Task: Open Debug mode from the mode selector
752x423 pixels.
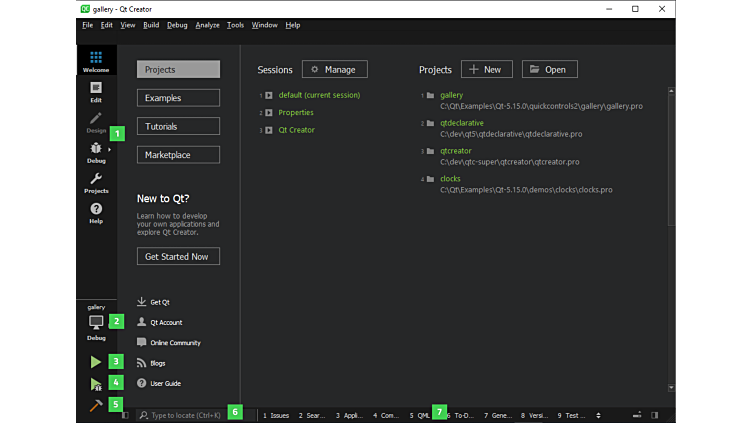Action: [x=96, y=152]
